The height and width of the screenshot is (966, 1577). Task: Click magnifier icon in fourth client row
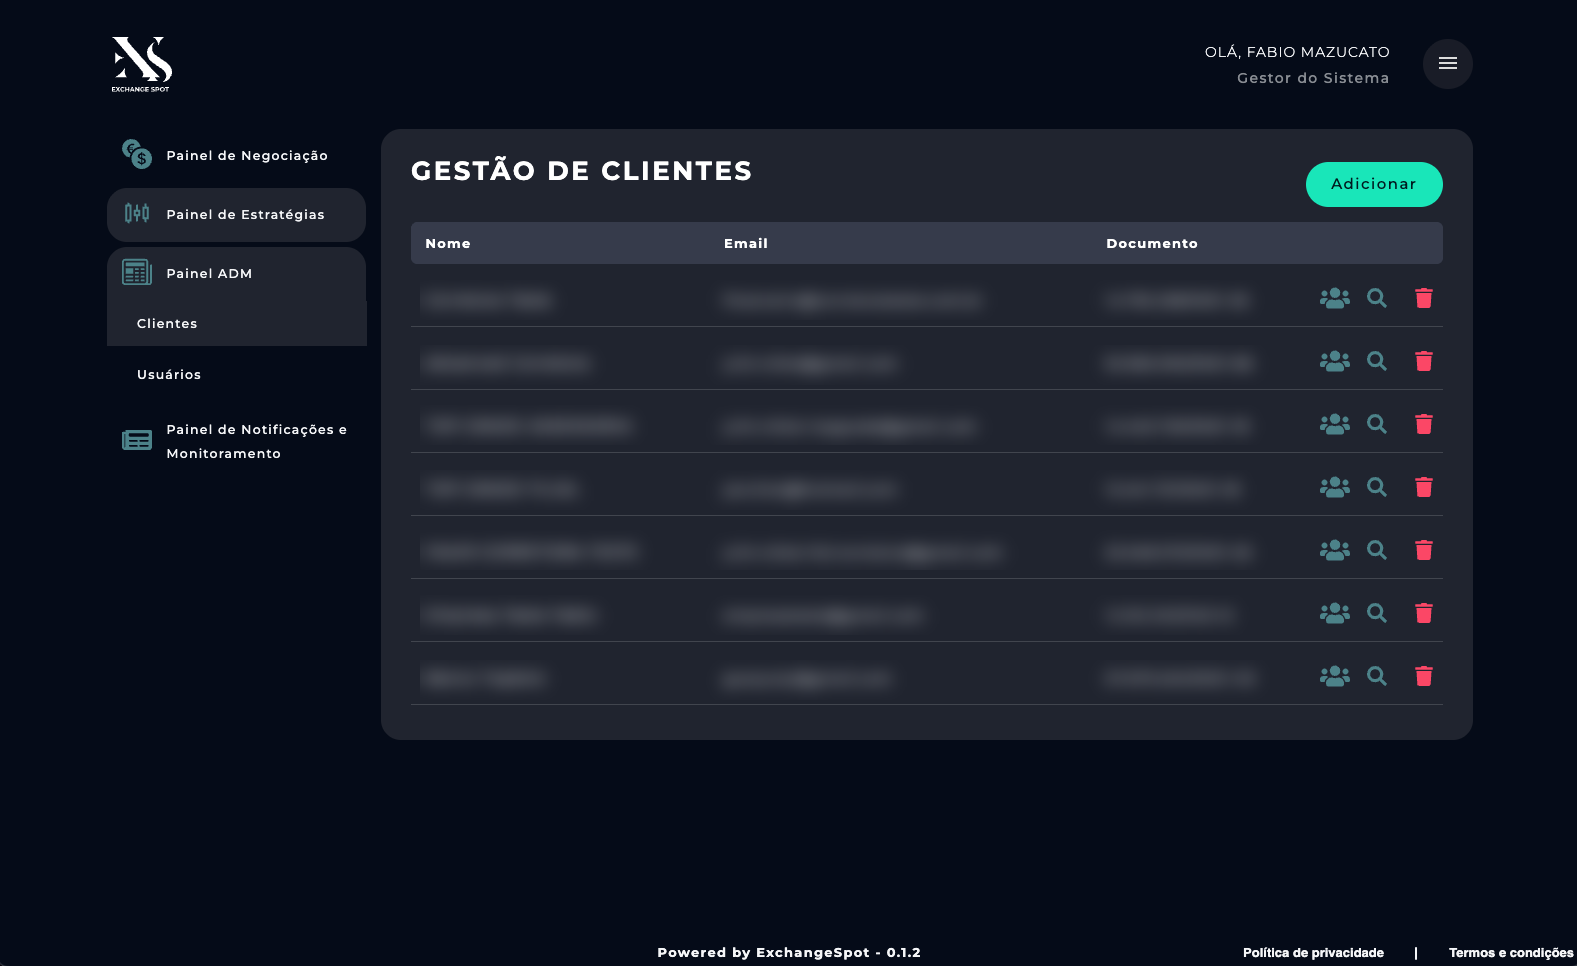pyautogui.click(x=1377, y=487)
